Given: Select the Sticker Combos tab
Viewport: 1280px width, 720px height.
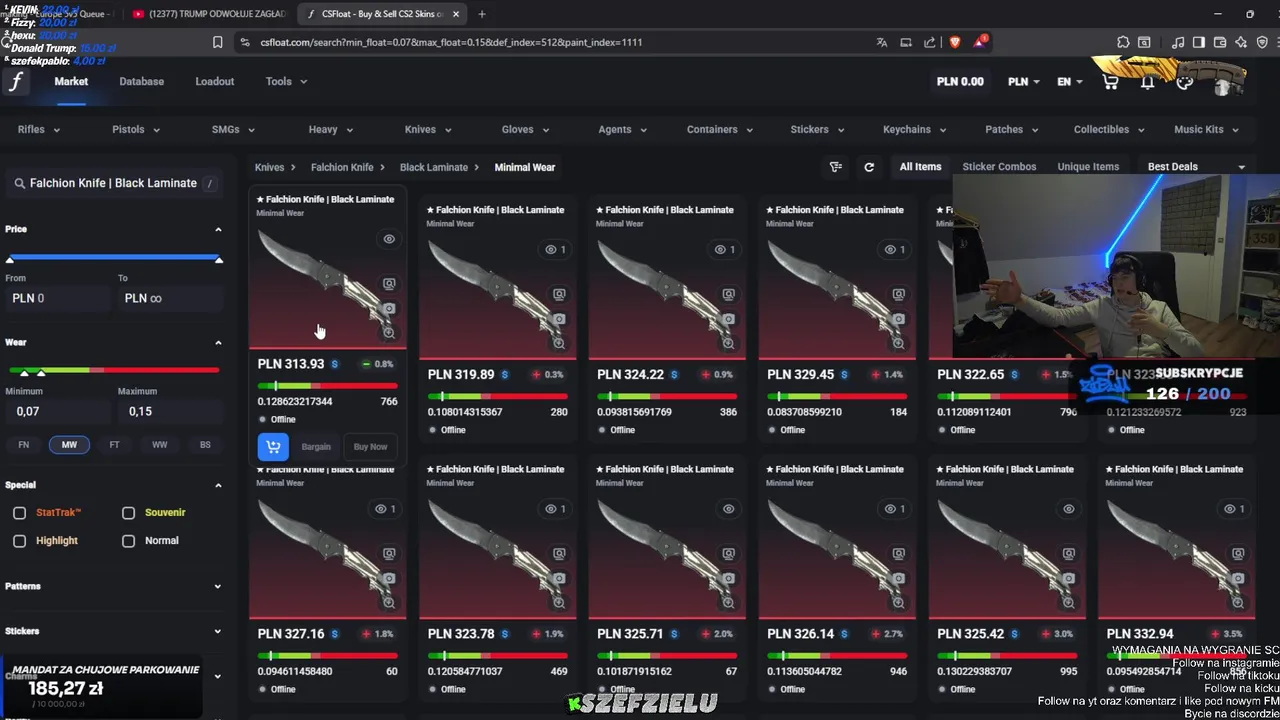Looking at the screenshot, I should click(999, 167).
